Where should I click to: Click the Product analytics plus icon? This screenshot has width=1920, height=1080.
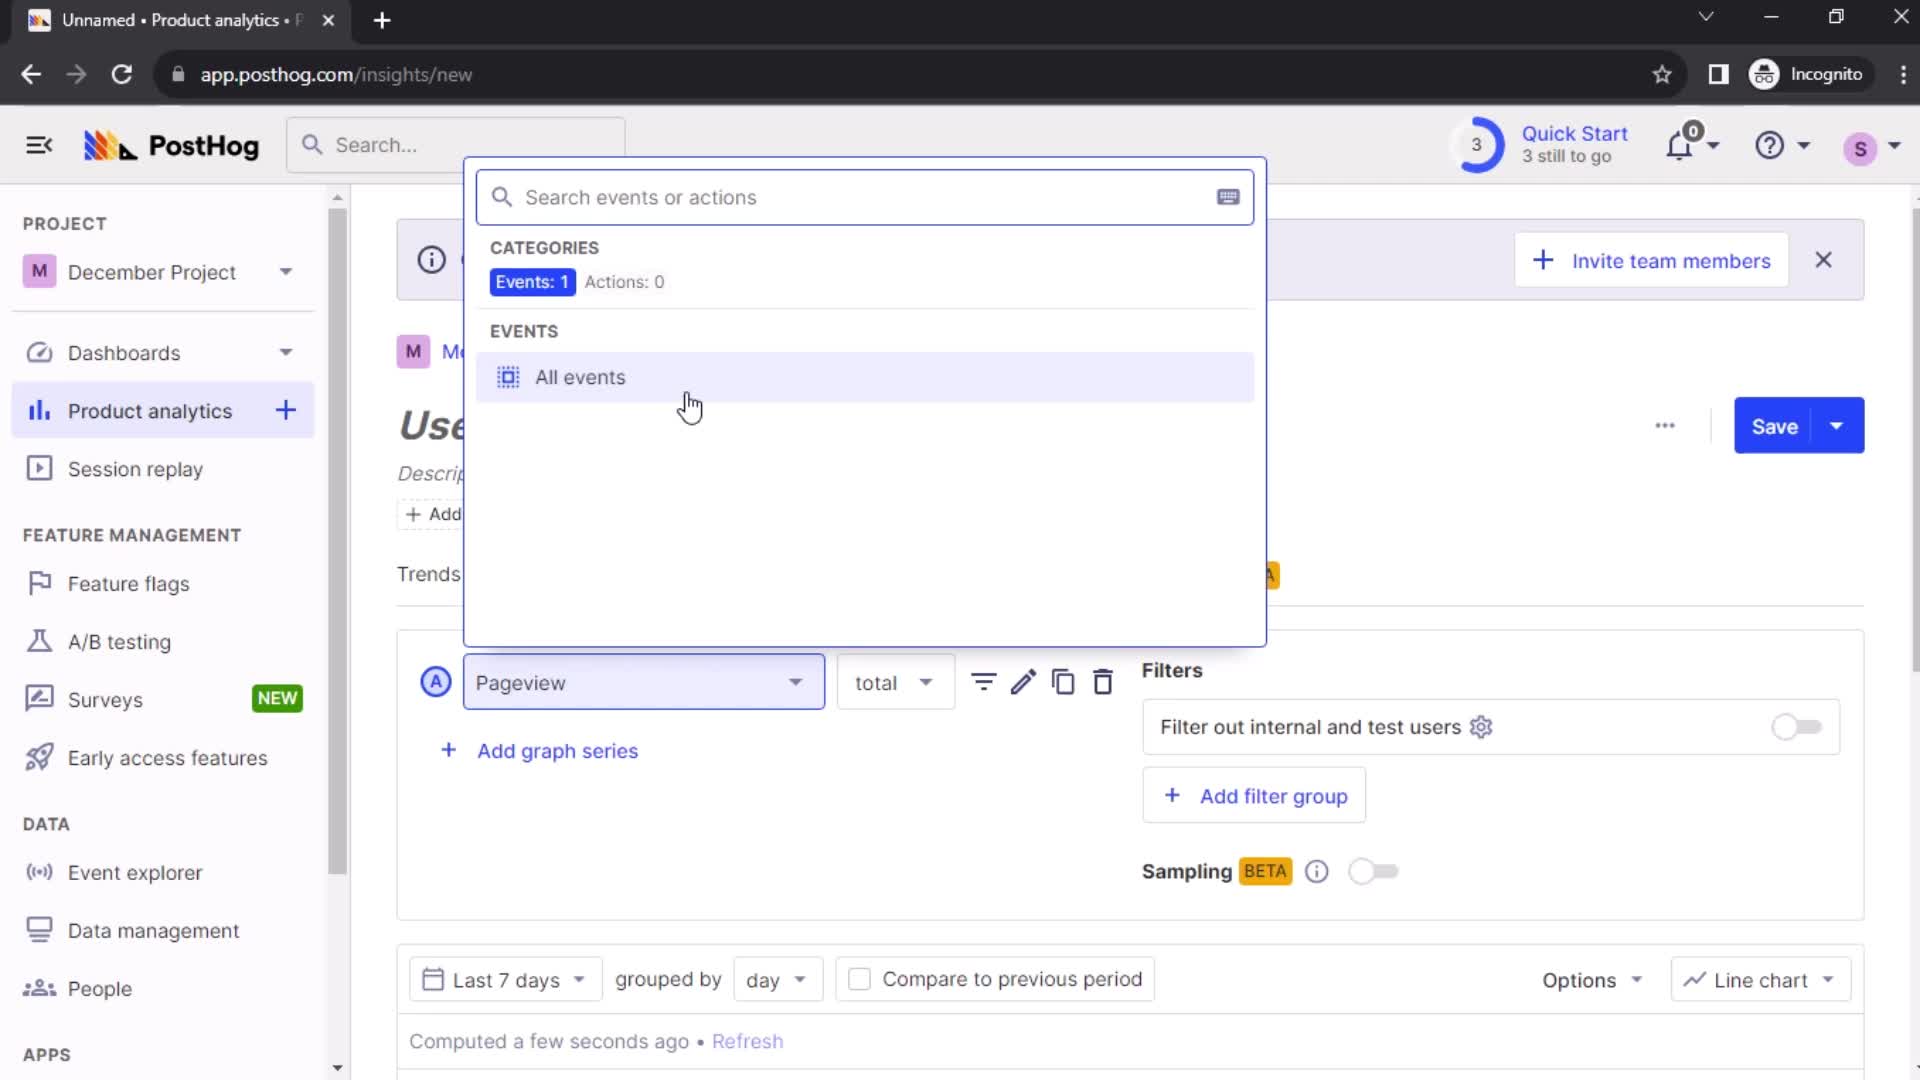coord(286,411)
